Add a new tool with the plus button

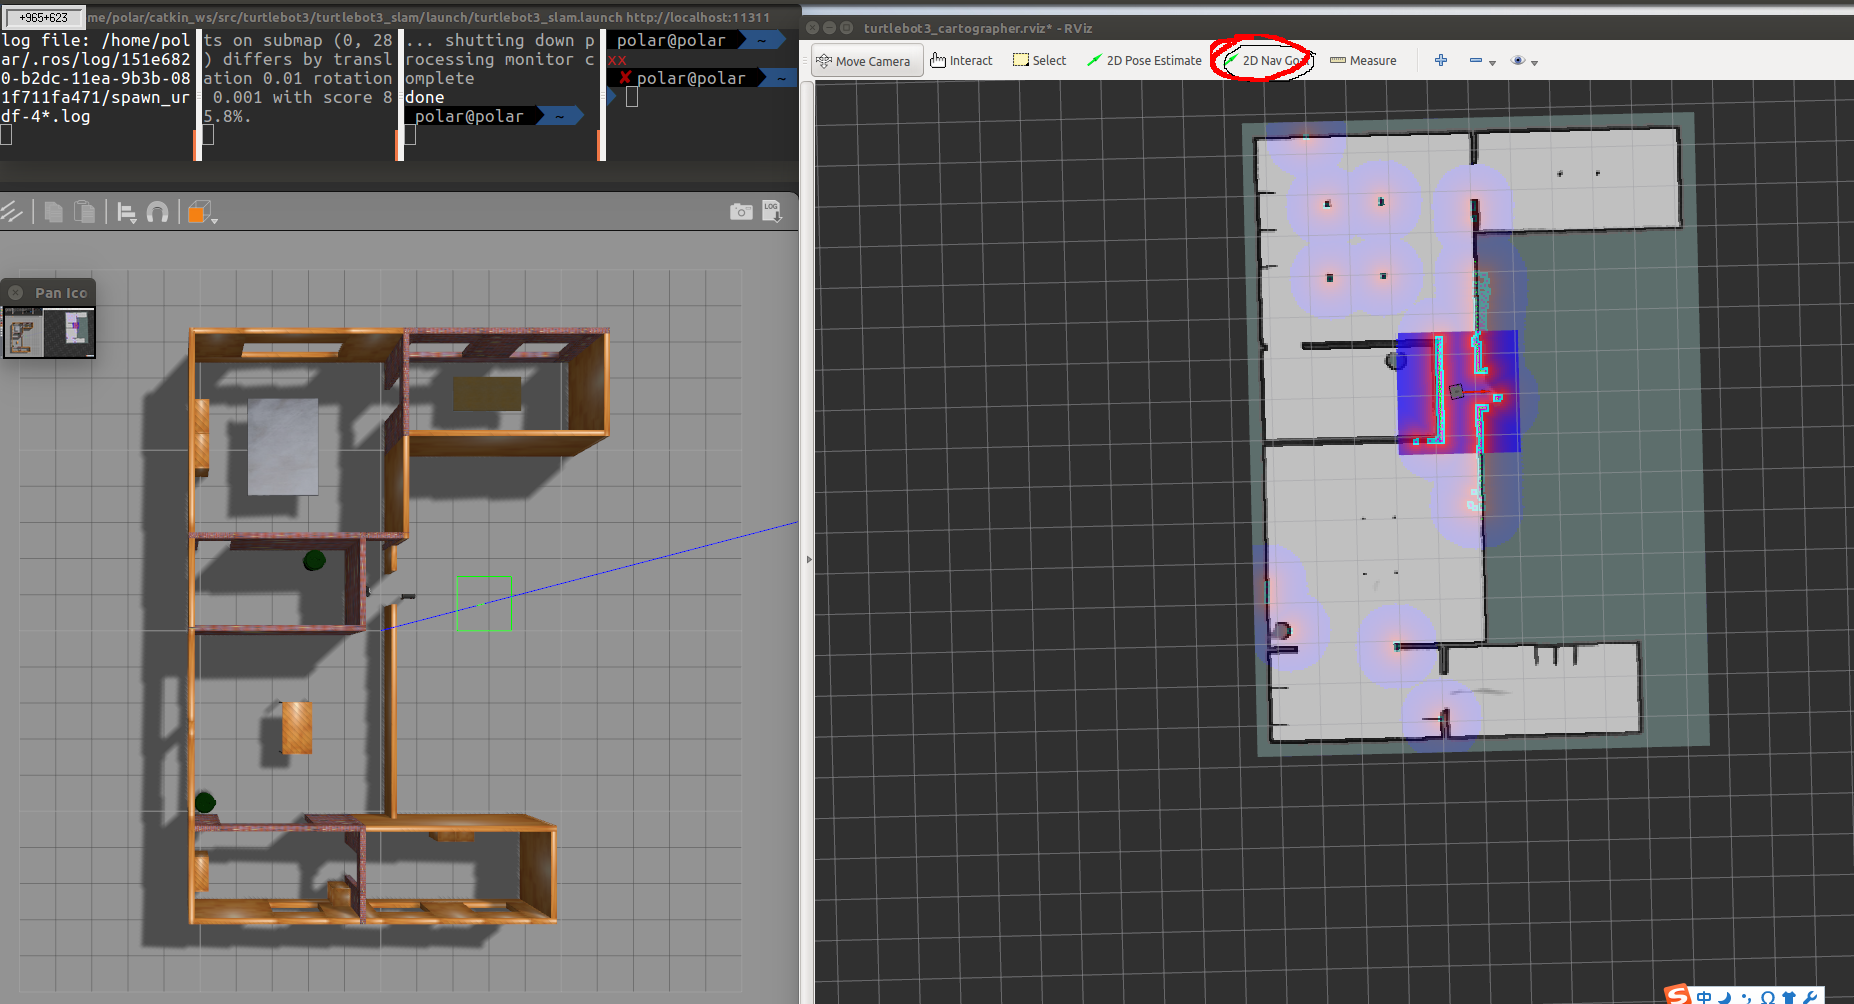(x=1440, y=60)
